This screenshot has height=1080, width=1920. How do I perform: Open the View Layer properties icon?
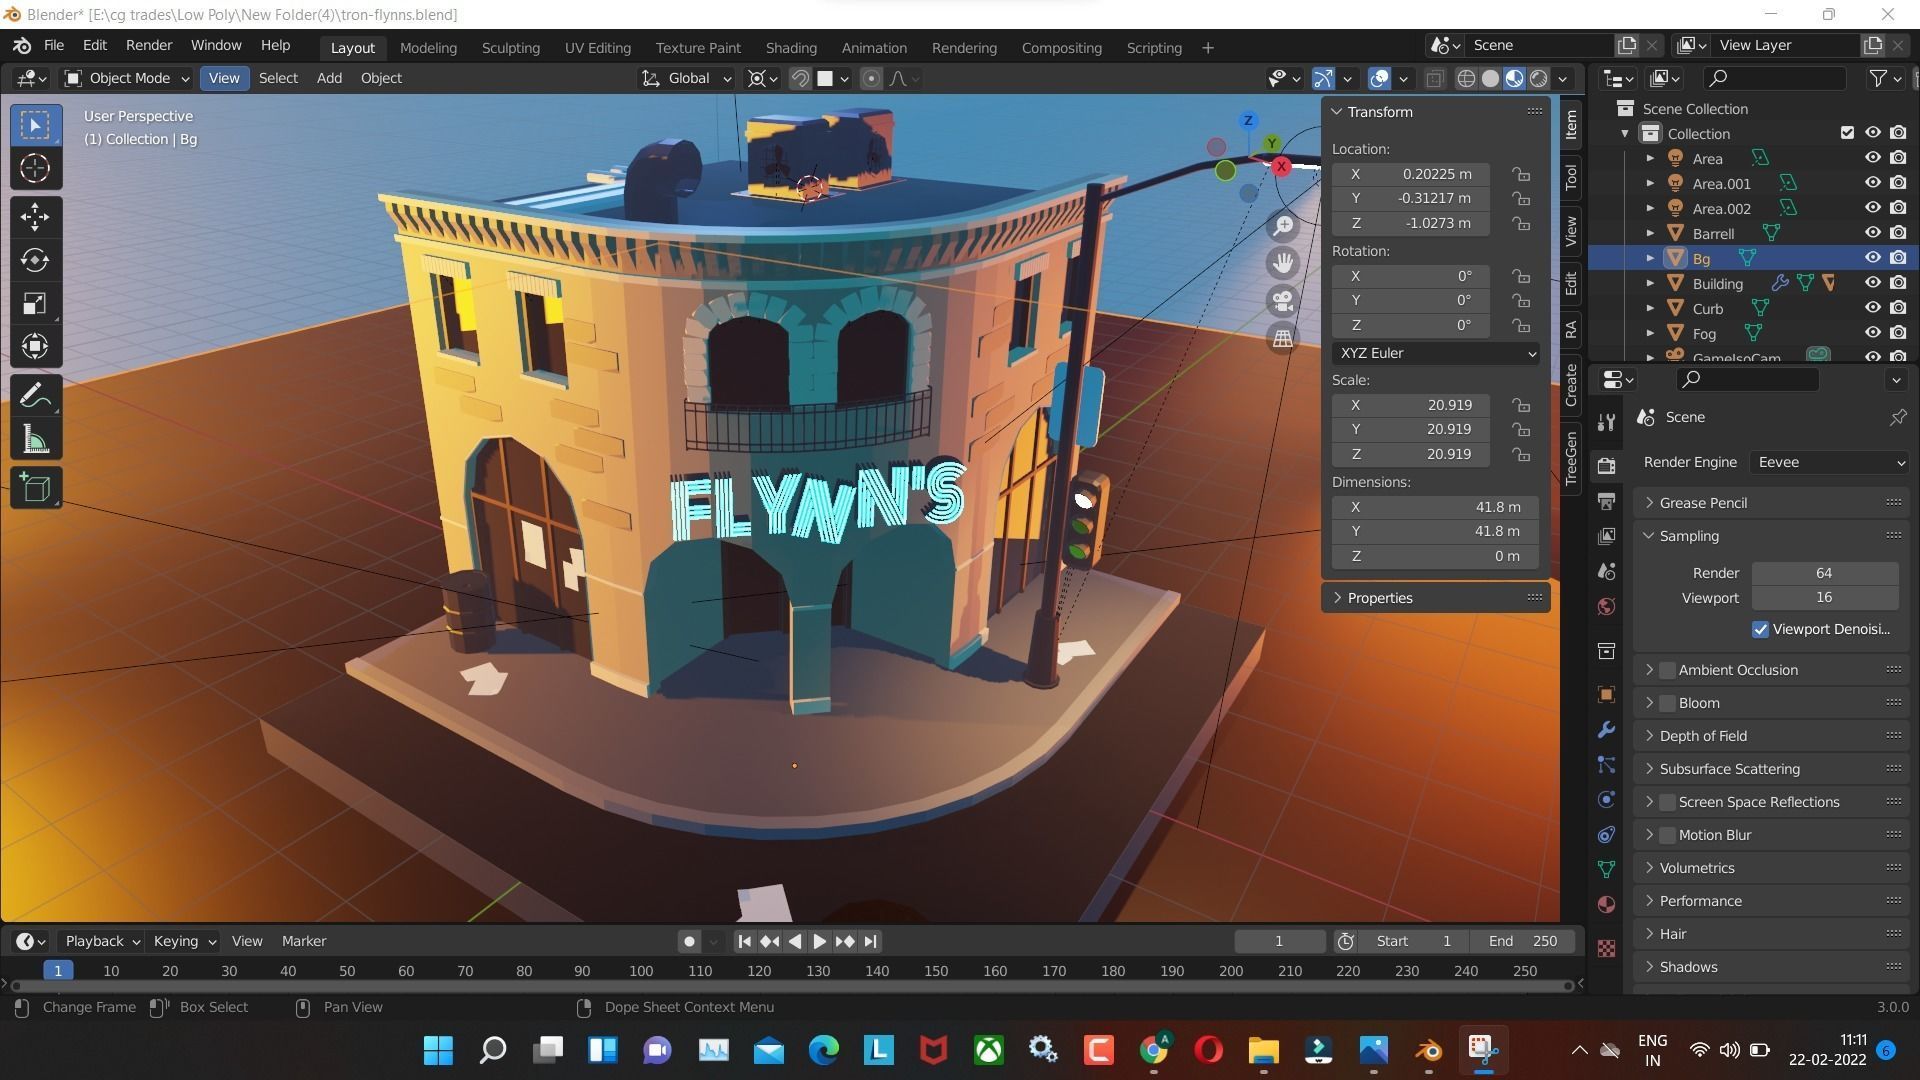point(1606,536)
